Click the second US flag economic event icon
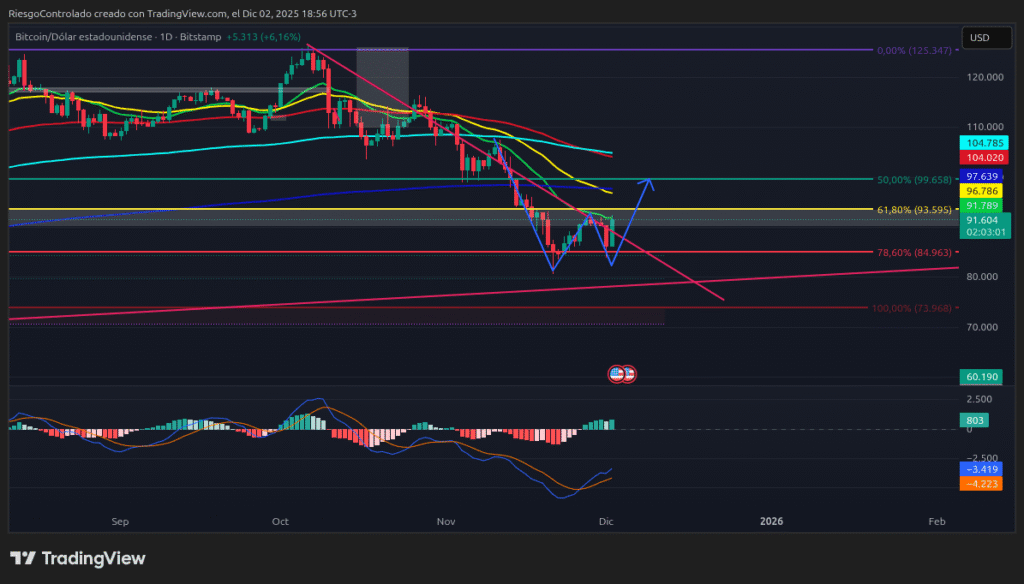1024x584 pixels. [629, 373]
